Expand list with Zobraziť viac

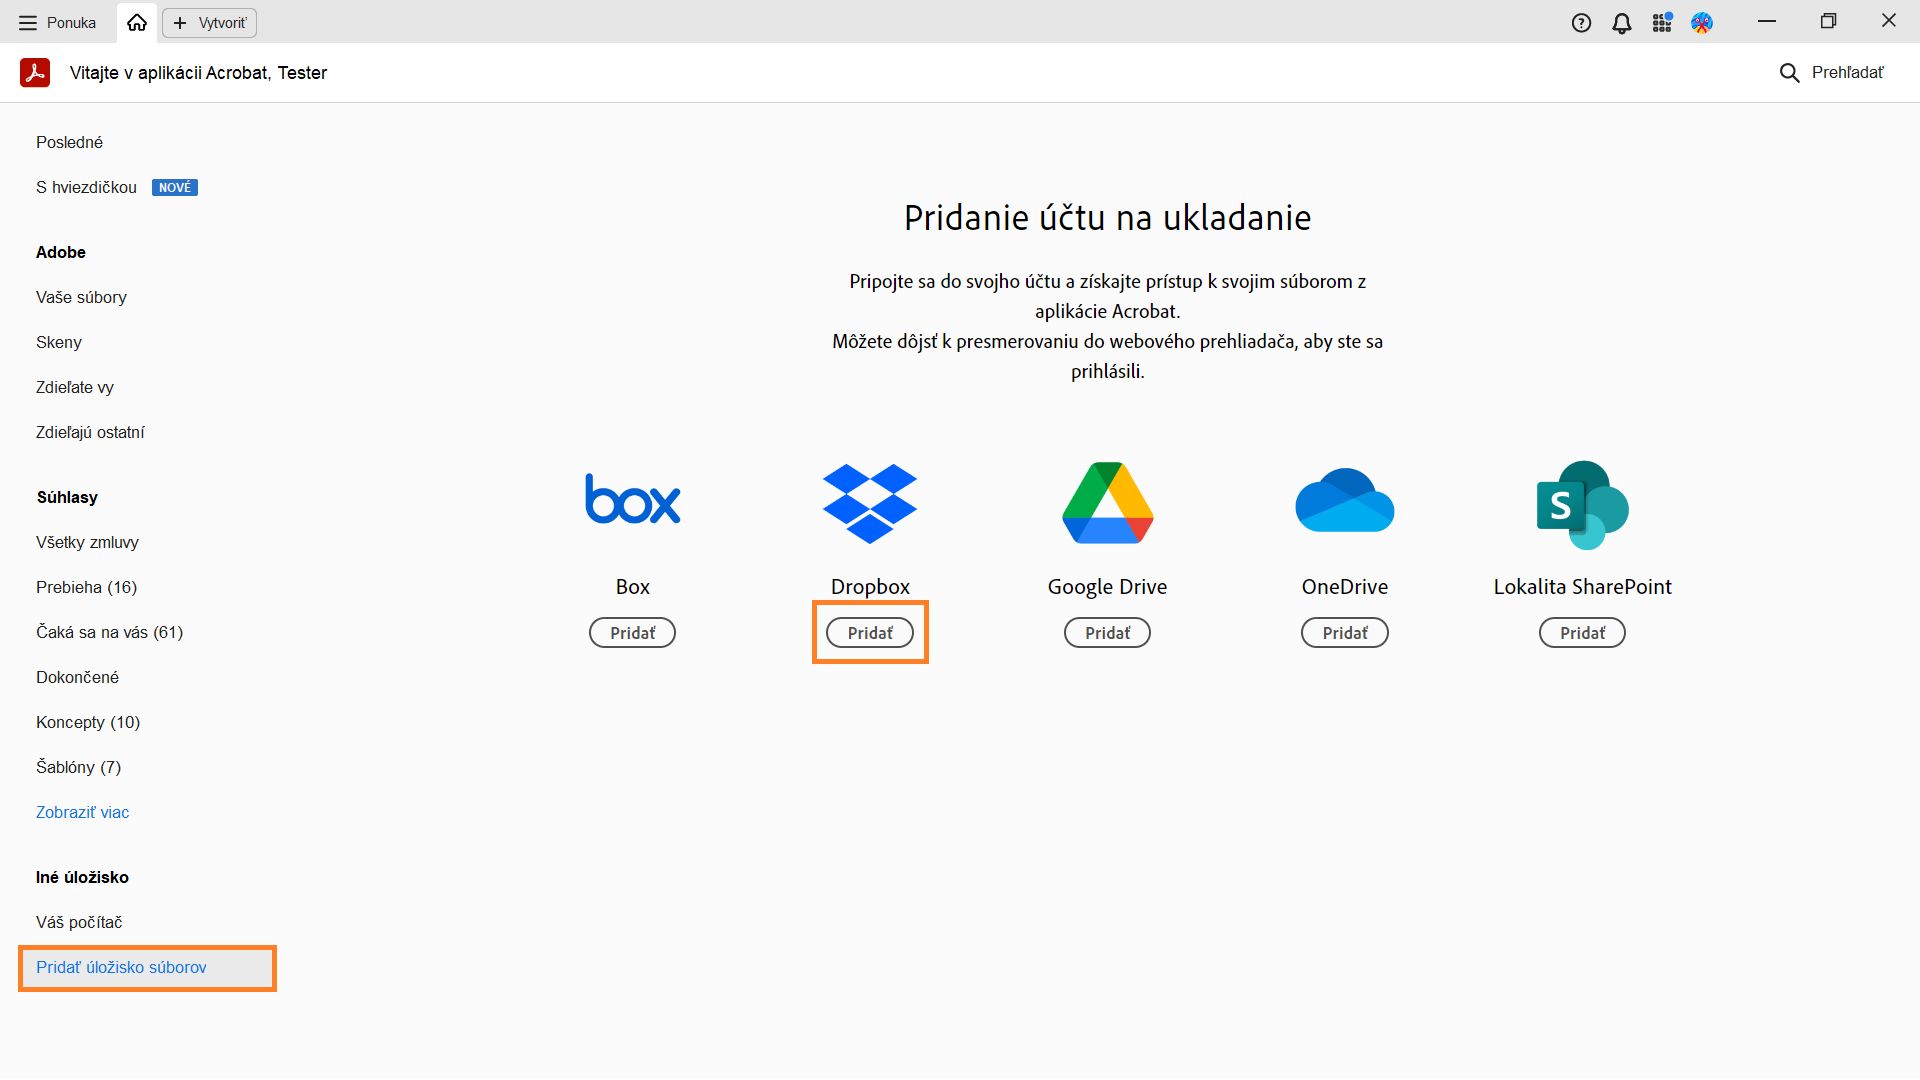[x=82, y=812]
